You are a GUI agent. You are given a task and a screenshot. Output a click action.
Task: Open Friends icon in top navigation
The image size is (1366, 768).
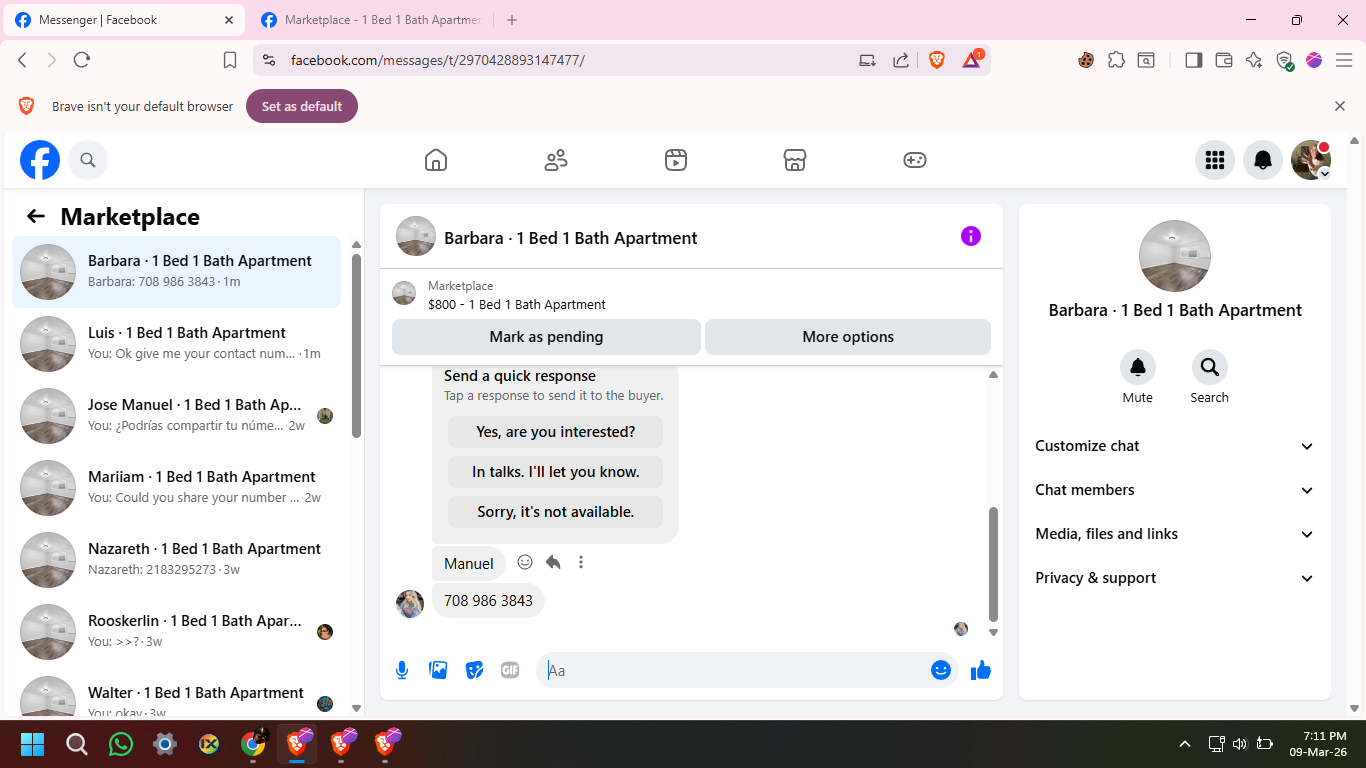(556, 160)
